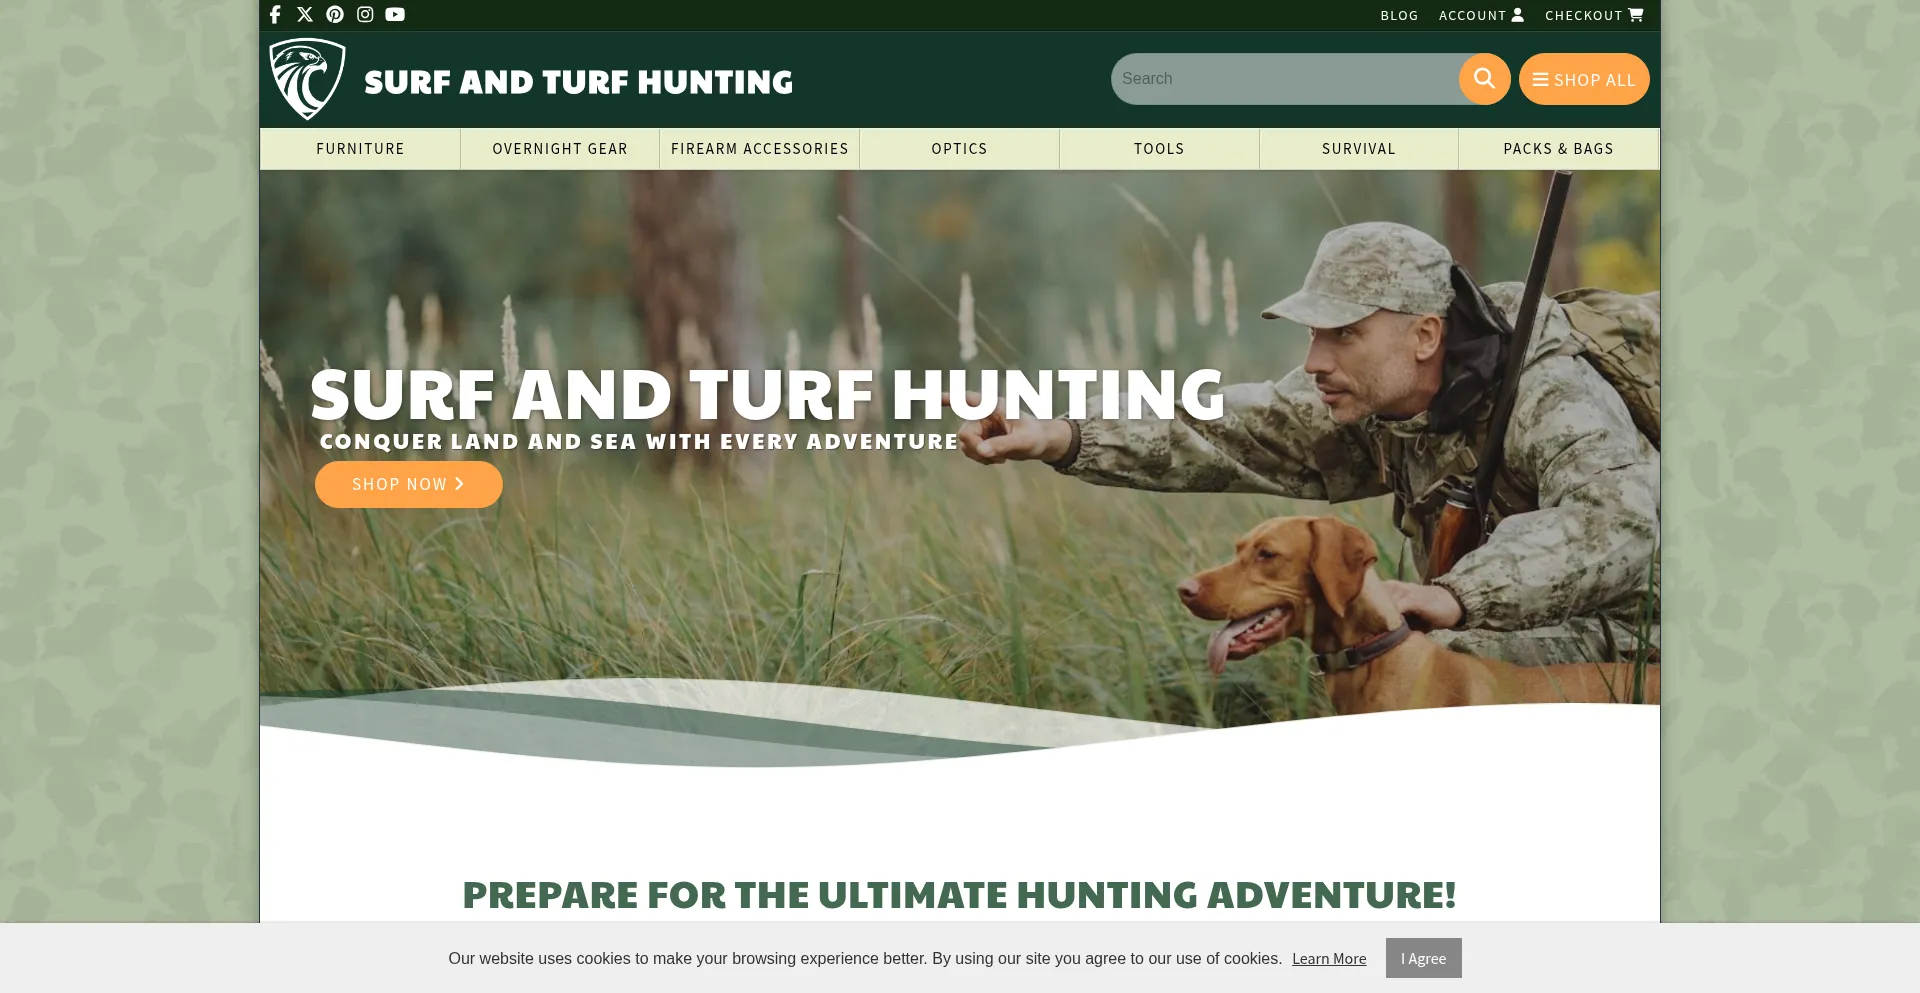Open the X (Twitter) social icon
Viewport: 1920px width, 993px height.
(305, 14)
